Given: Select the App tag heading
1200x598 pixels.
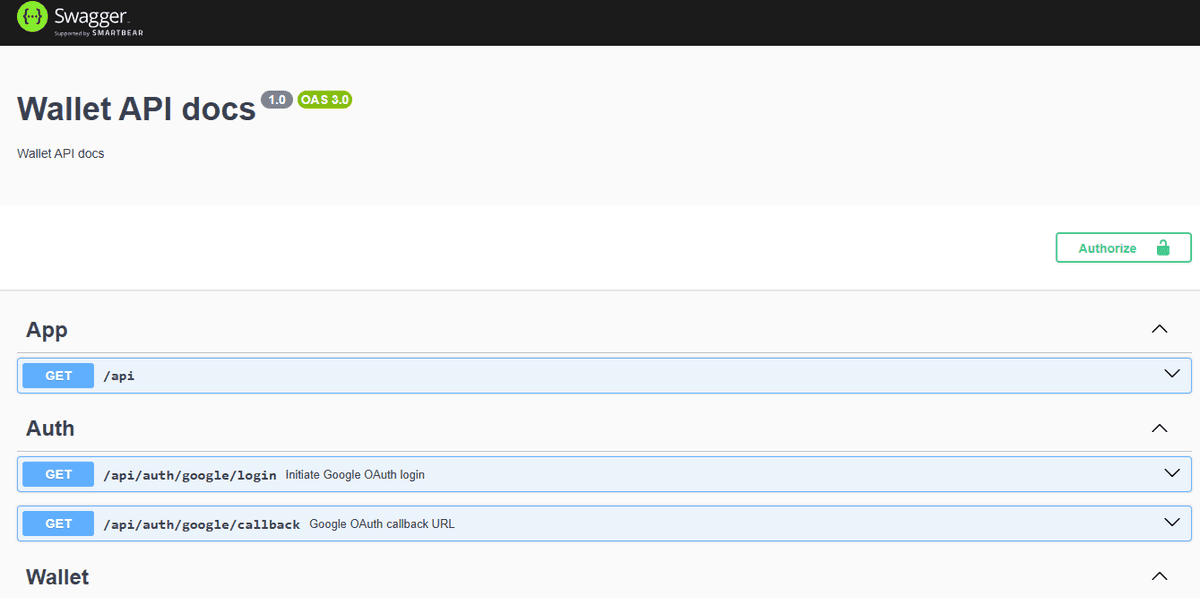Looking at the screenshot, I should point(47,330).
